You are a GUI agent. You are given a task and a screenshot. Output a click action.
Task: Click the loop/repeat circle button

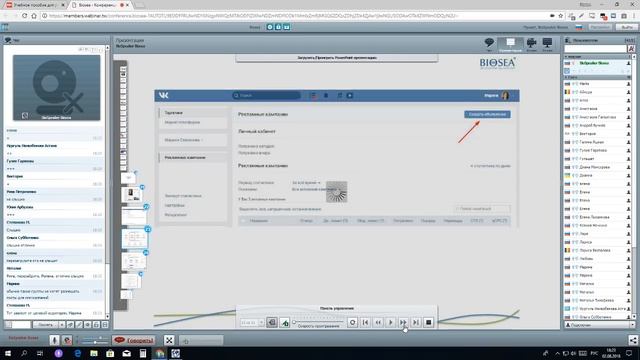352,322
